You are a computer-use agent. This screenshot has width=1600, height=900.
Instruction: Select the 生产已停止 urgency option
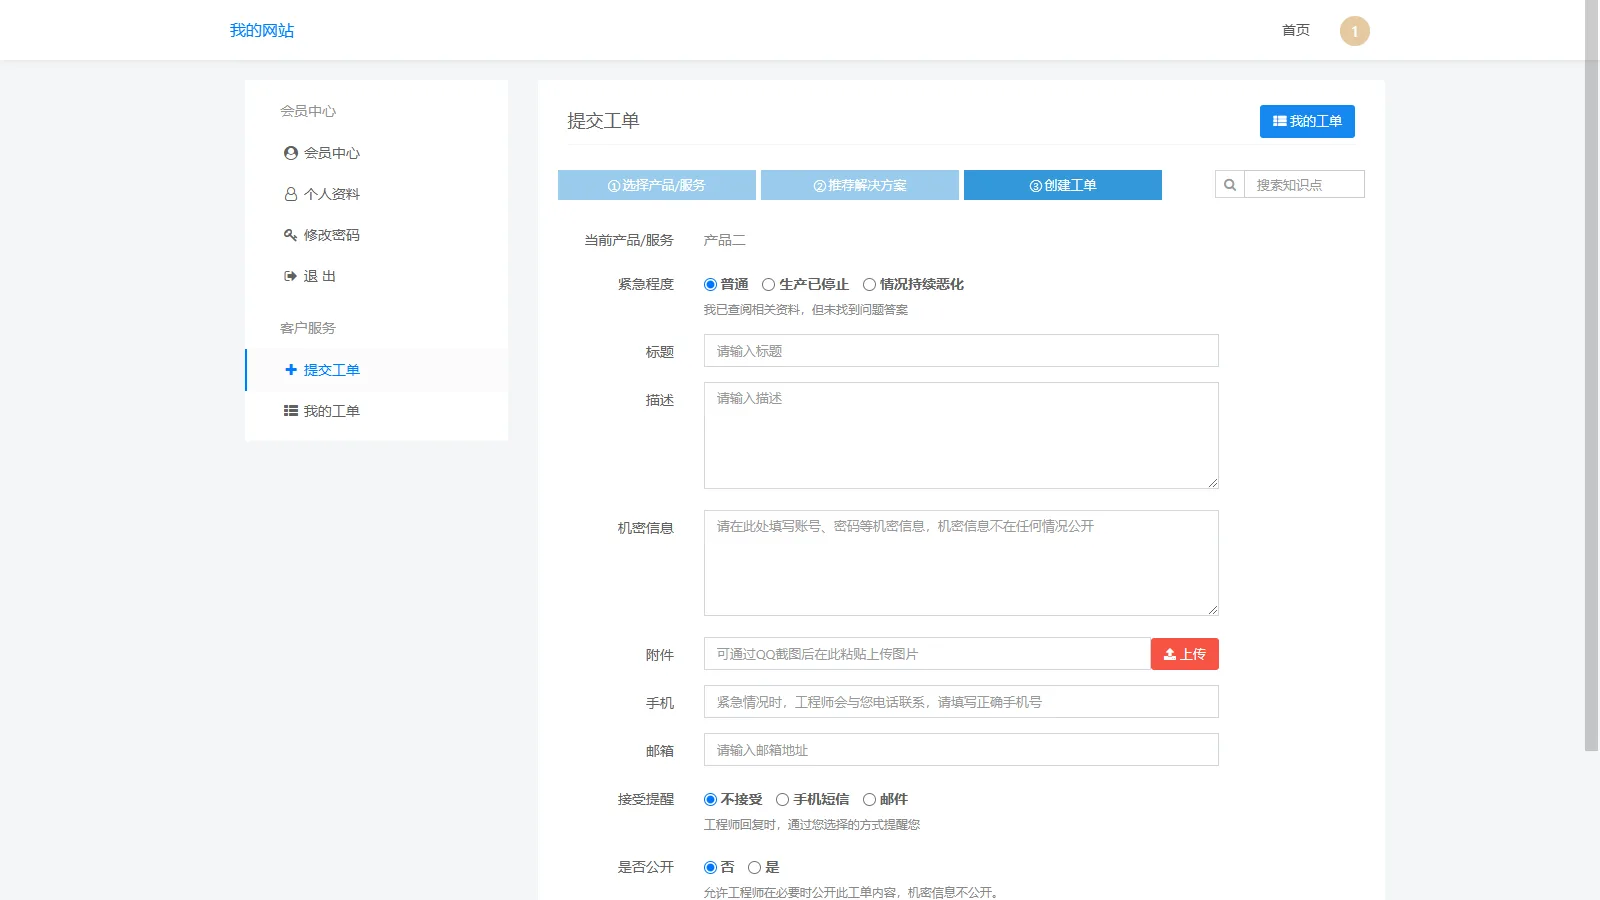pos(768,284)
